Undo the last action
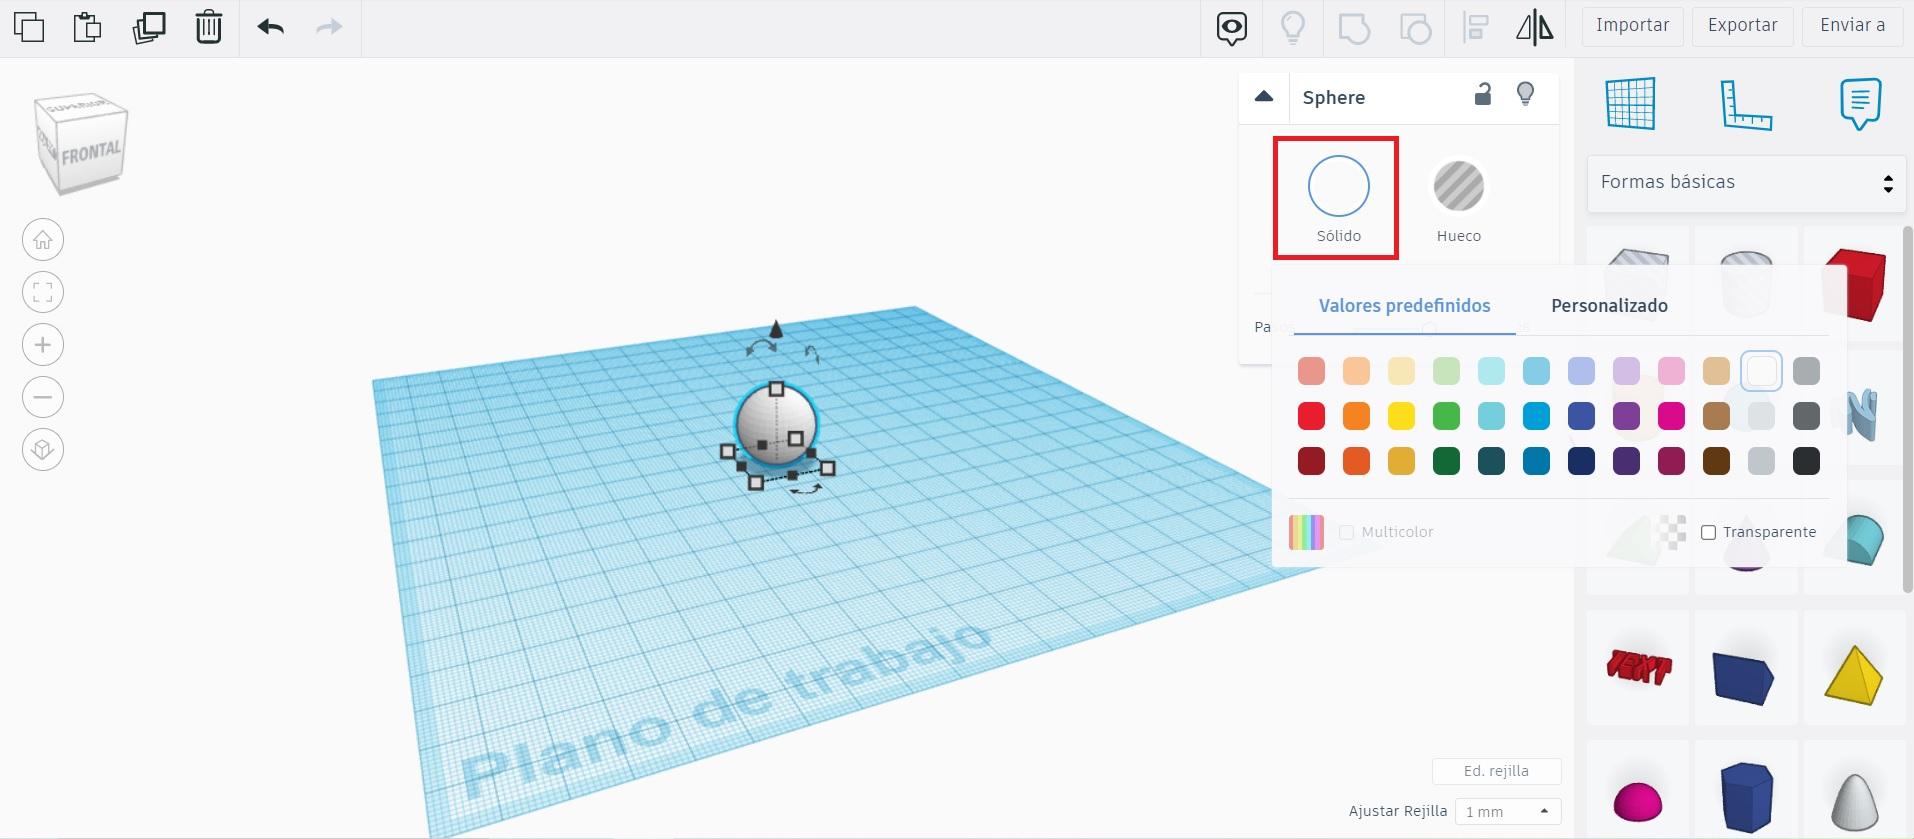1914x839 pixels. 271,27
